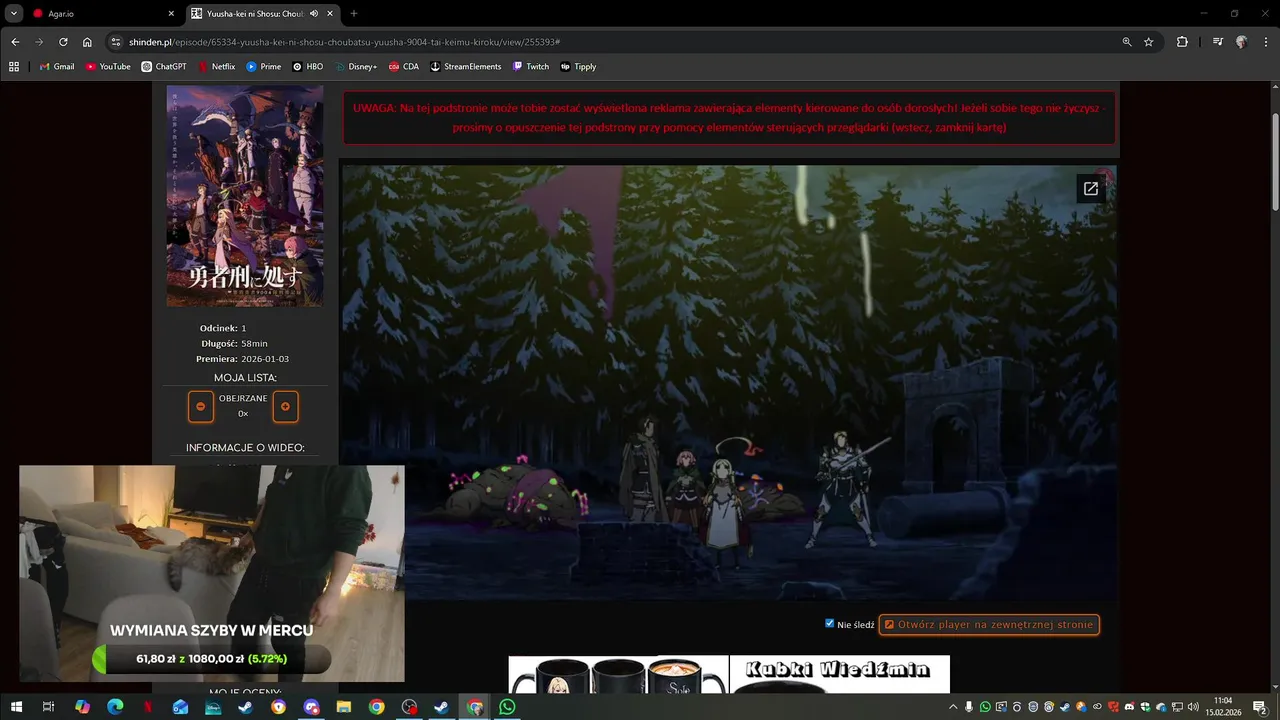Open Chrome profile avatar

(x=1241, y=42)
